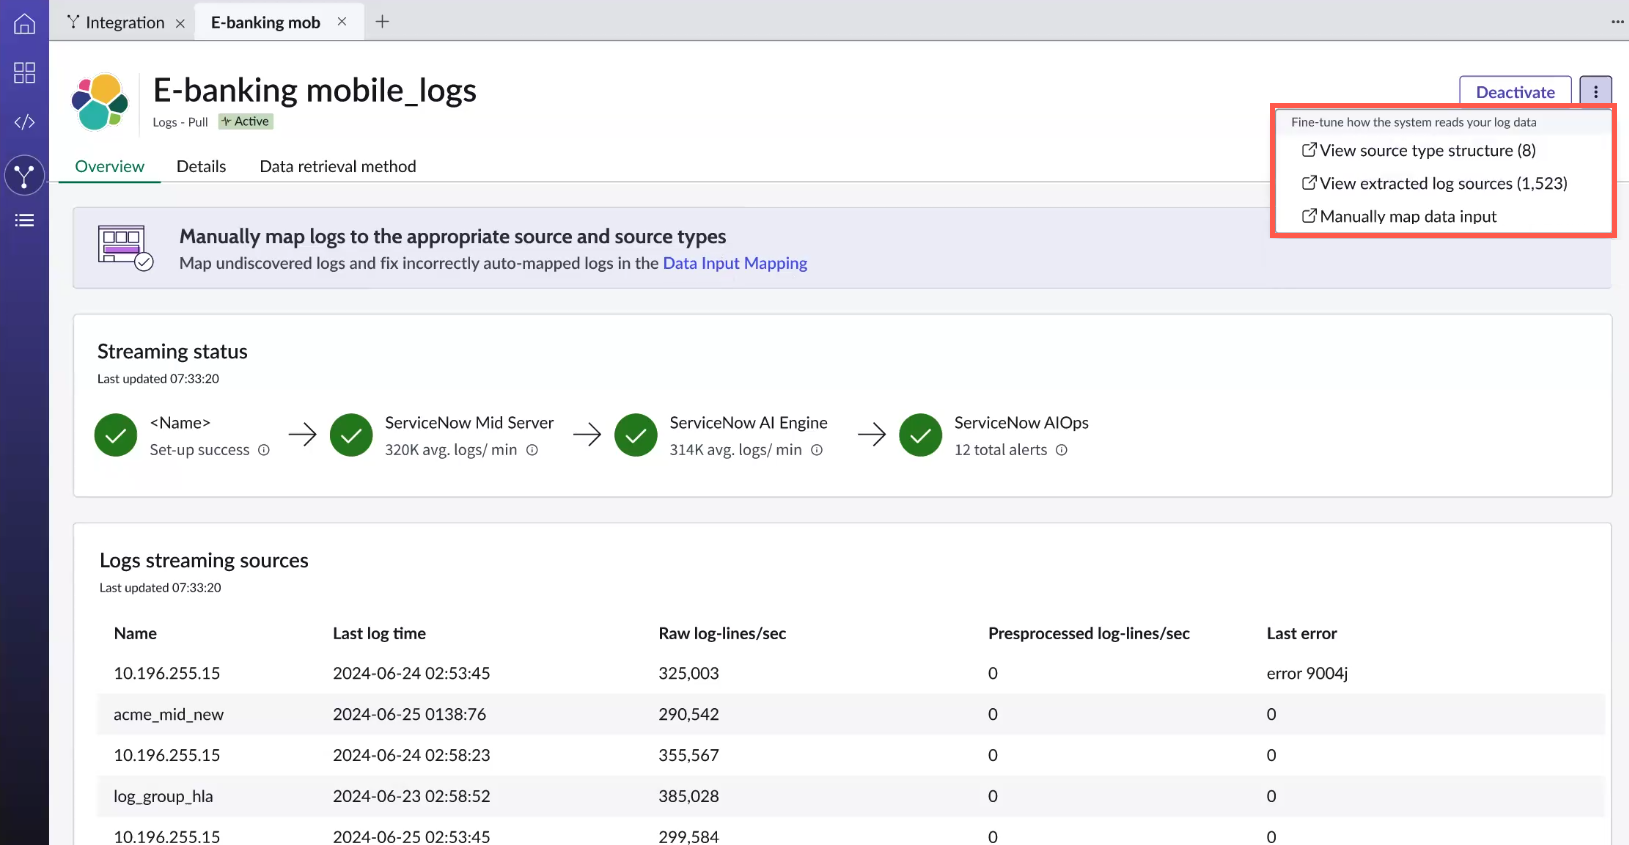Click info icon next to 320K avg. logs/min
1629x845 pixels.
click(x=532, y=450)
